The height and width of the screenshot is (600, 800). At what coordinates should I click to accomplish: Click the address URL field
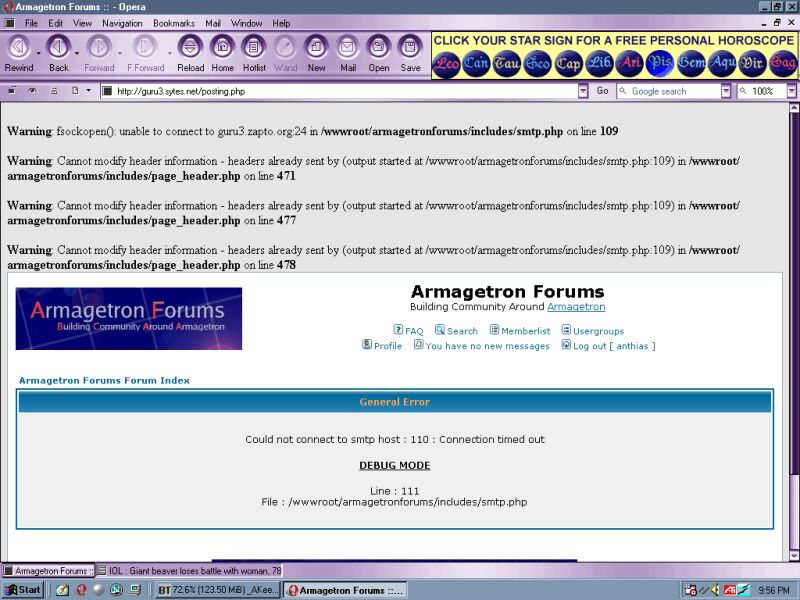tap(339, 91)
